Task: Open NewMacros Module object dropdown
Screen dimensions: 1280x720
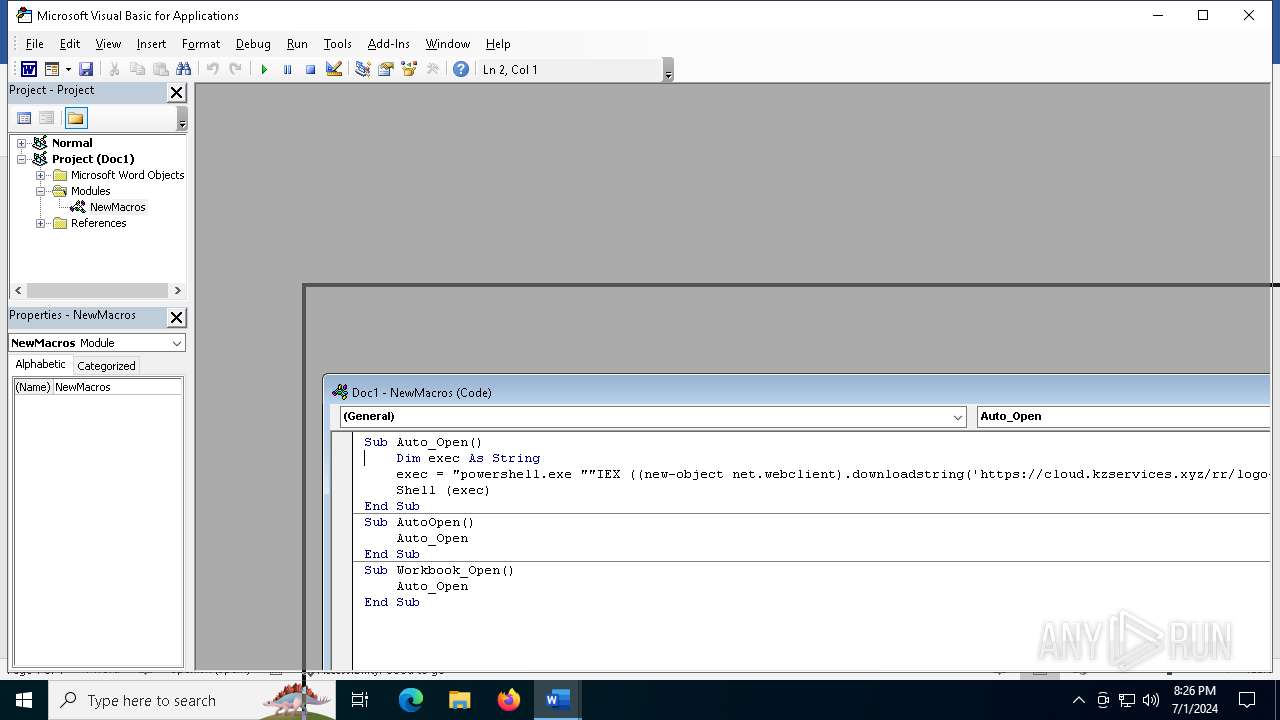Action: click(177, 343)
